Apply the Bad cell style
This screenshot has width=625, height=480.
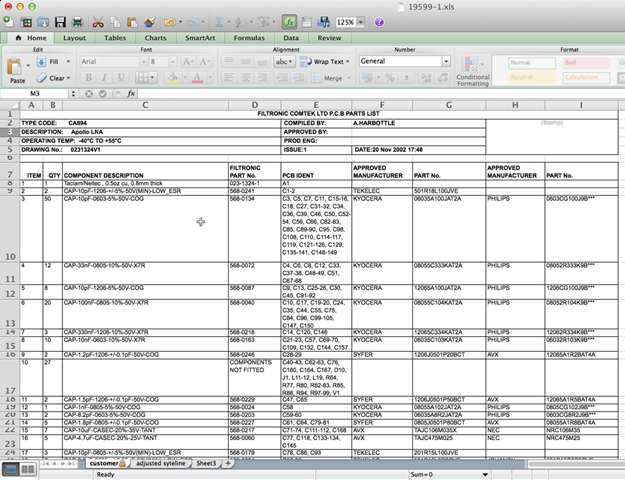(x=586, y=63)
